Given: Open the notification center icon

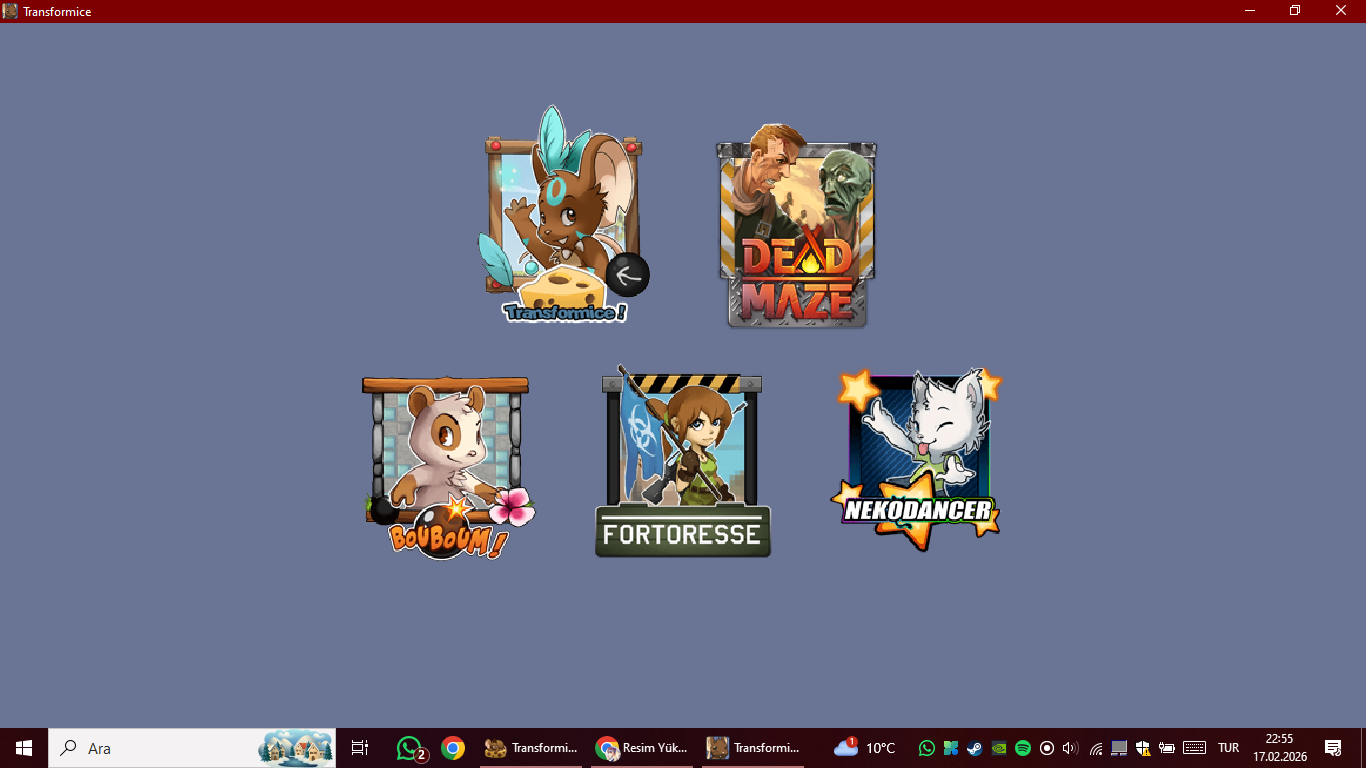Looking at the screenshot, I should 1333,748.
